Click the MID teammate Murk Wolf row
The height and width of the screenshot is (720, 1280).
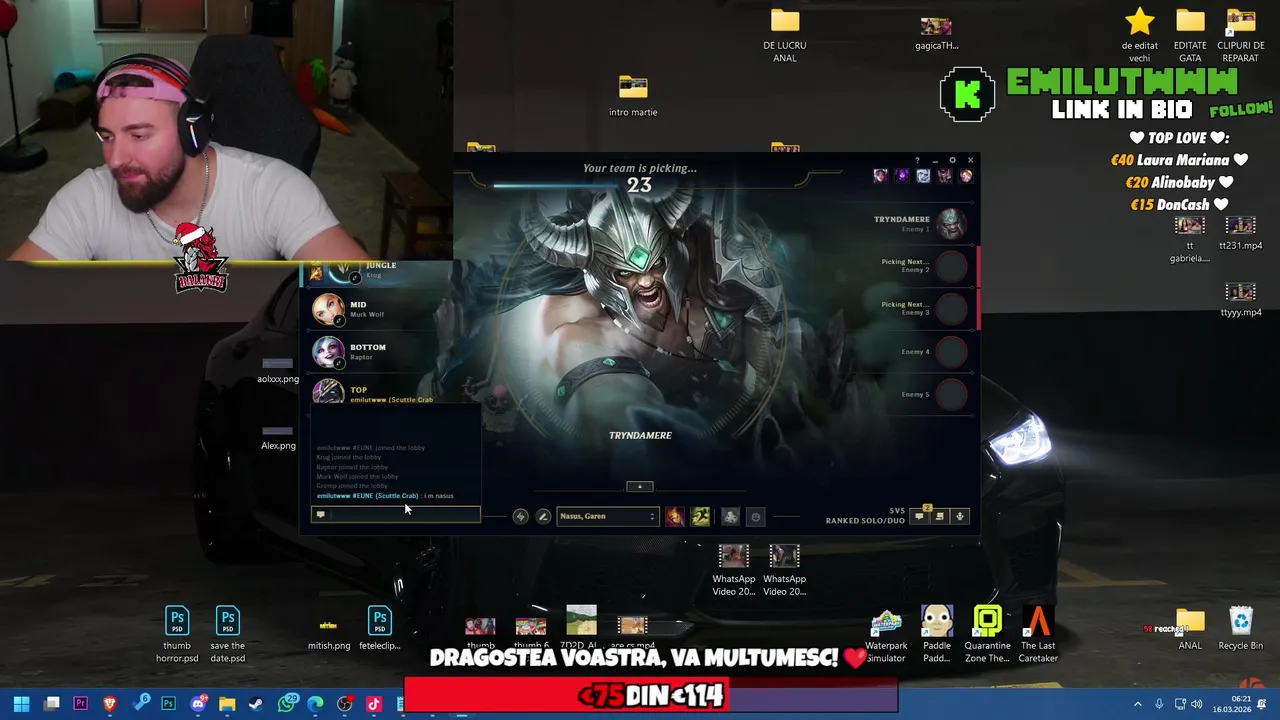(x=380, y=309)
